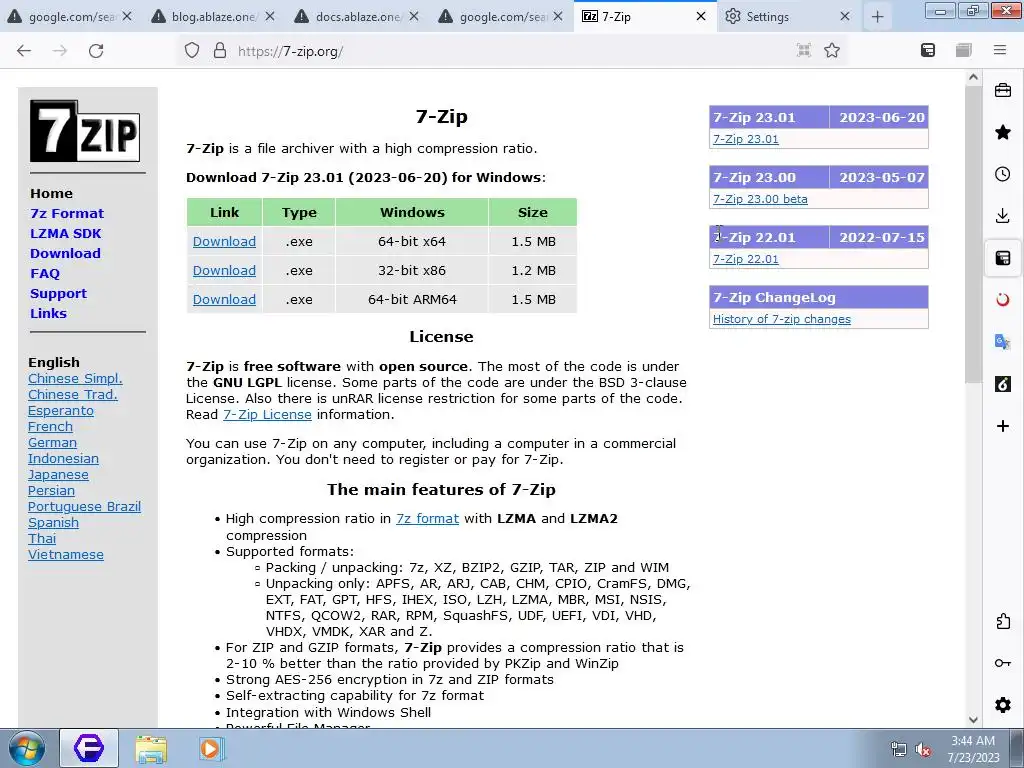Open the 7-Zip License link

pyautogui.click(x=267, y=415)
